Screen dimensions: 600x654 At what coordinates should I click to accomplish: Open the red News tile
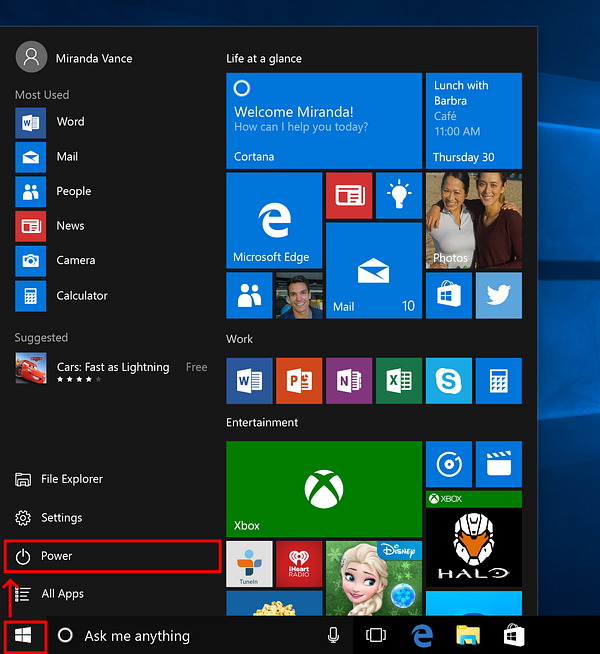pos(349,196)
